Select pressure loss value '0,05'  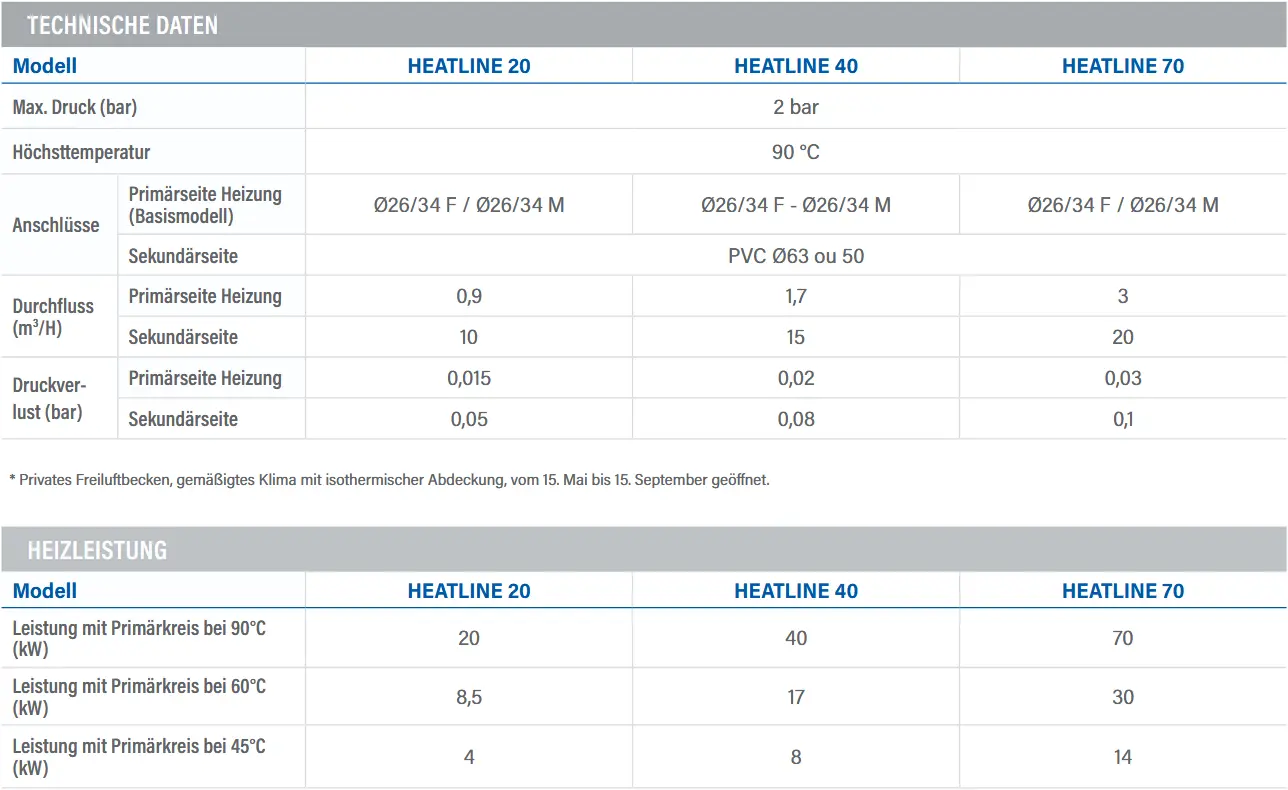pos(469,419)
